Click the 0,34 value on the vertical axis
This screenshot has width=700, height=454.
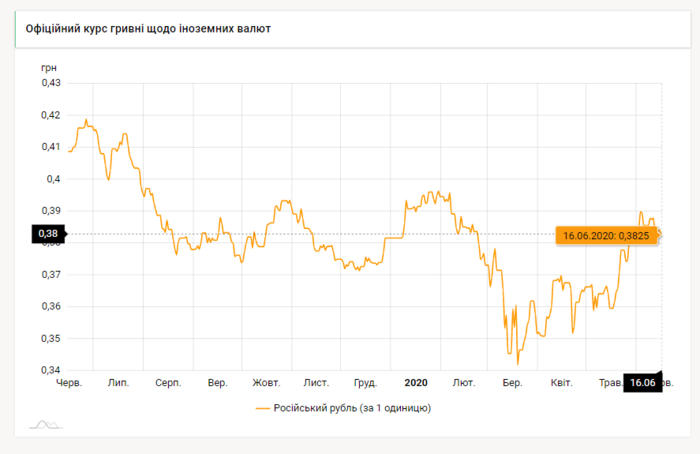pos(50,370)
